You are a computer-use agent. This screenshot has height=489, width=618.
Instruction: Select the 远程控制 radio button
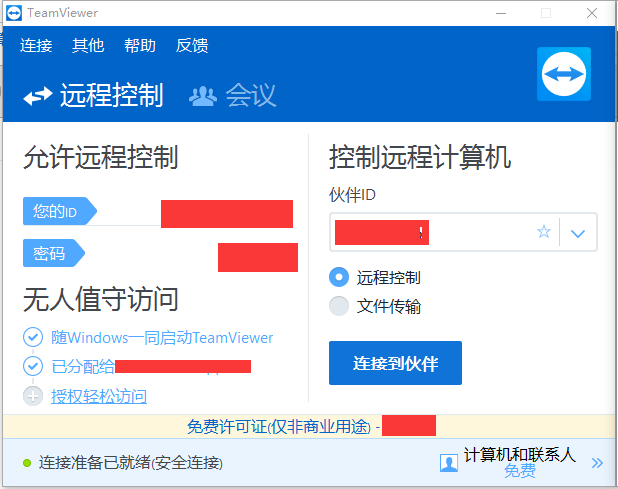click(x=339, y=277)
